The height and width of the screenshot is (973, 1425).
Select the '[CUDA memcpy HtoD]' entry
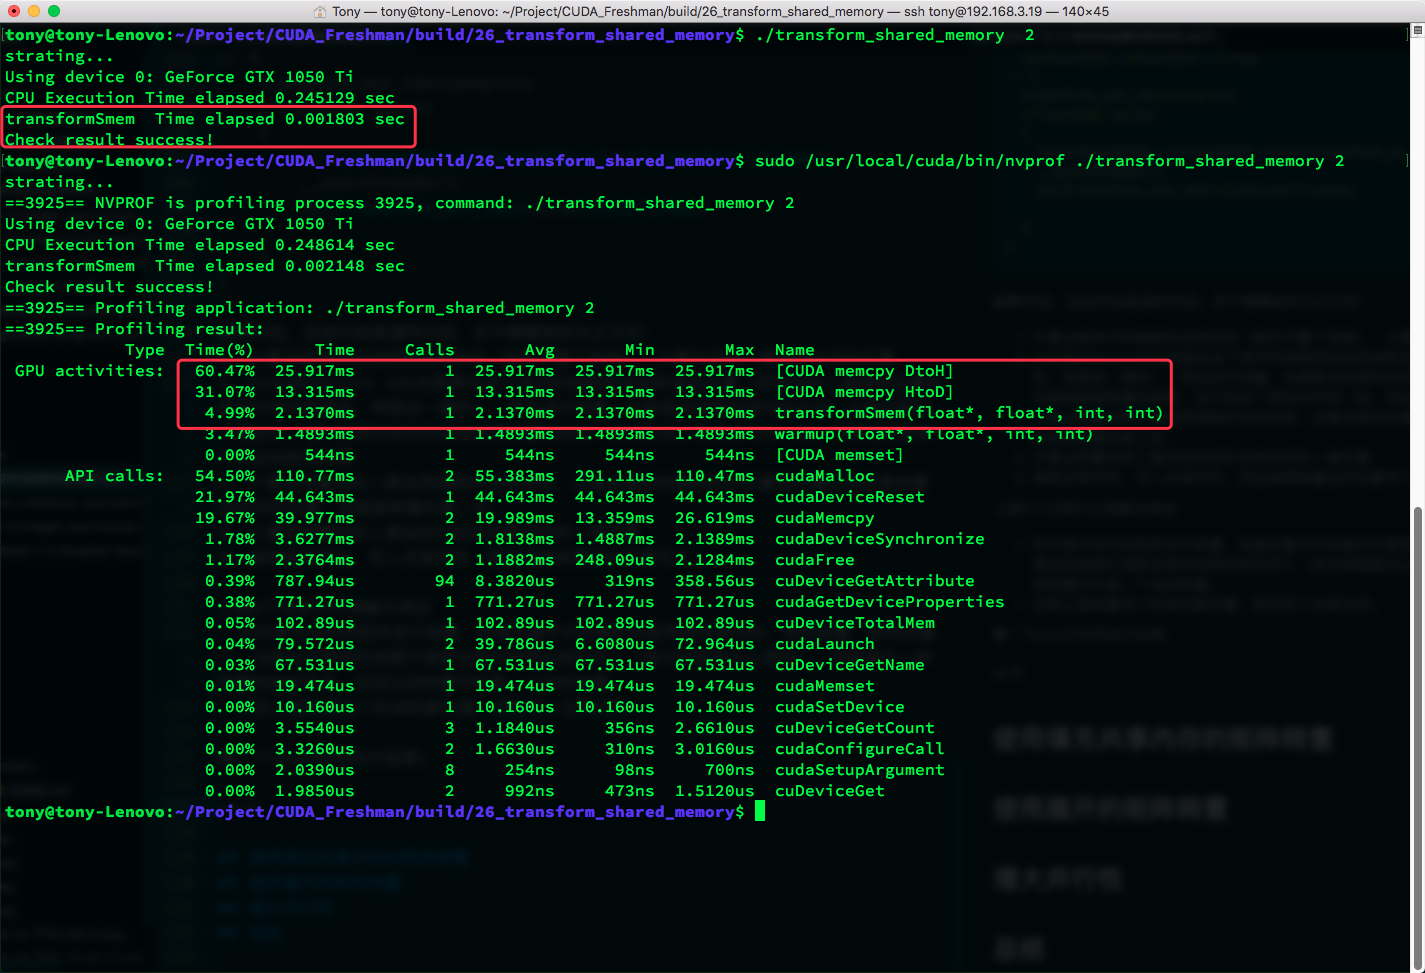click(864, 392)
